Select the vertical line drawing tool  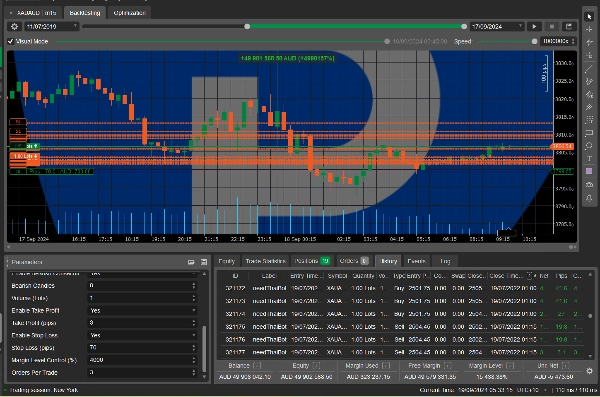click(589, 56)
